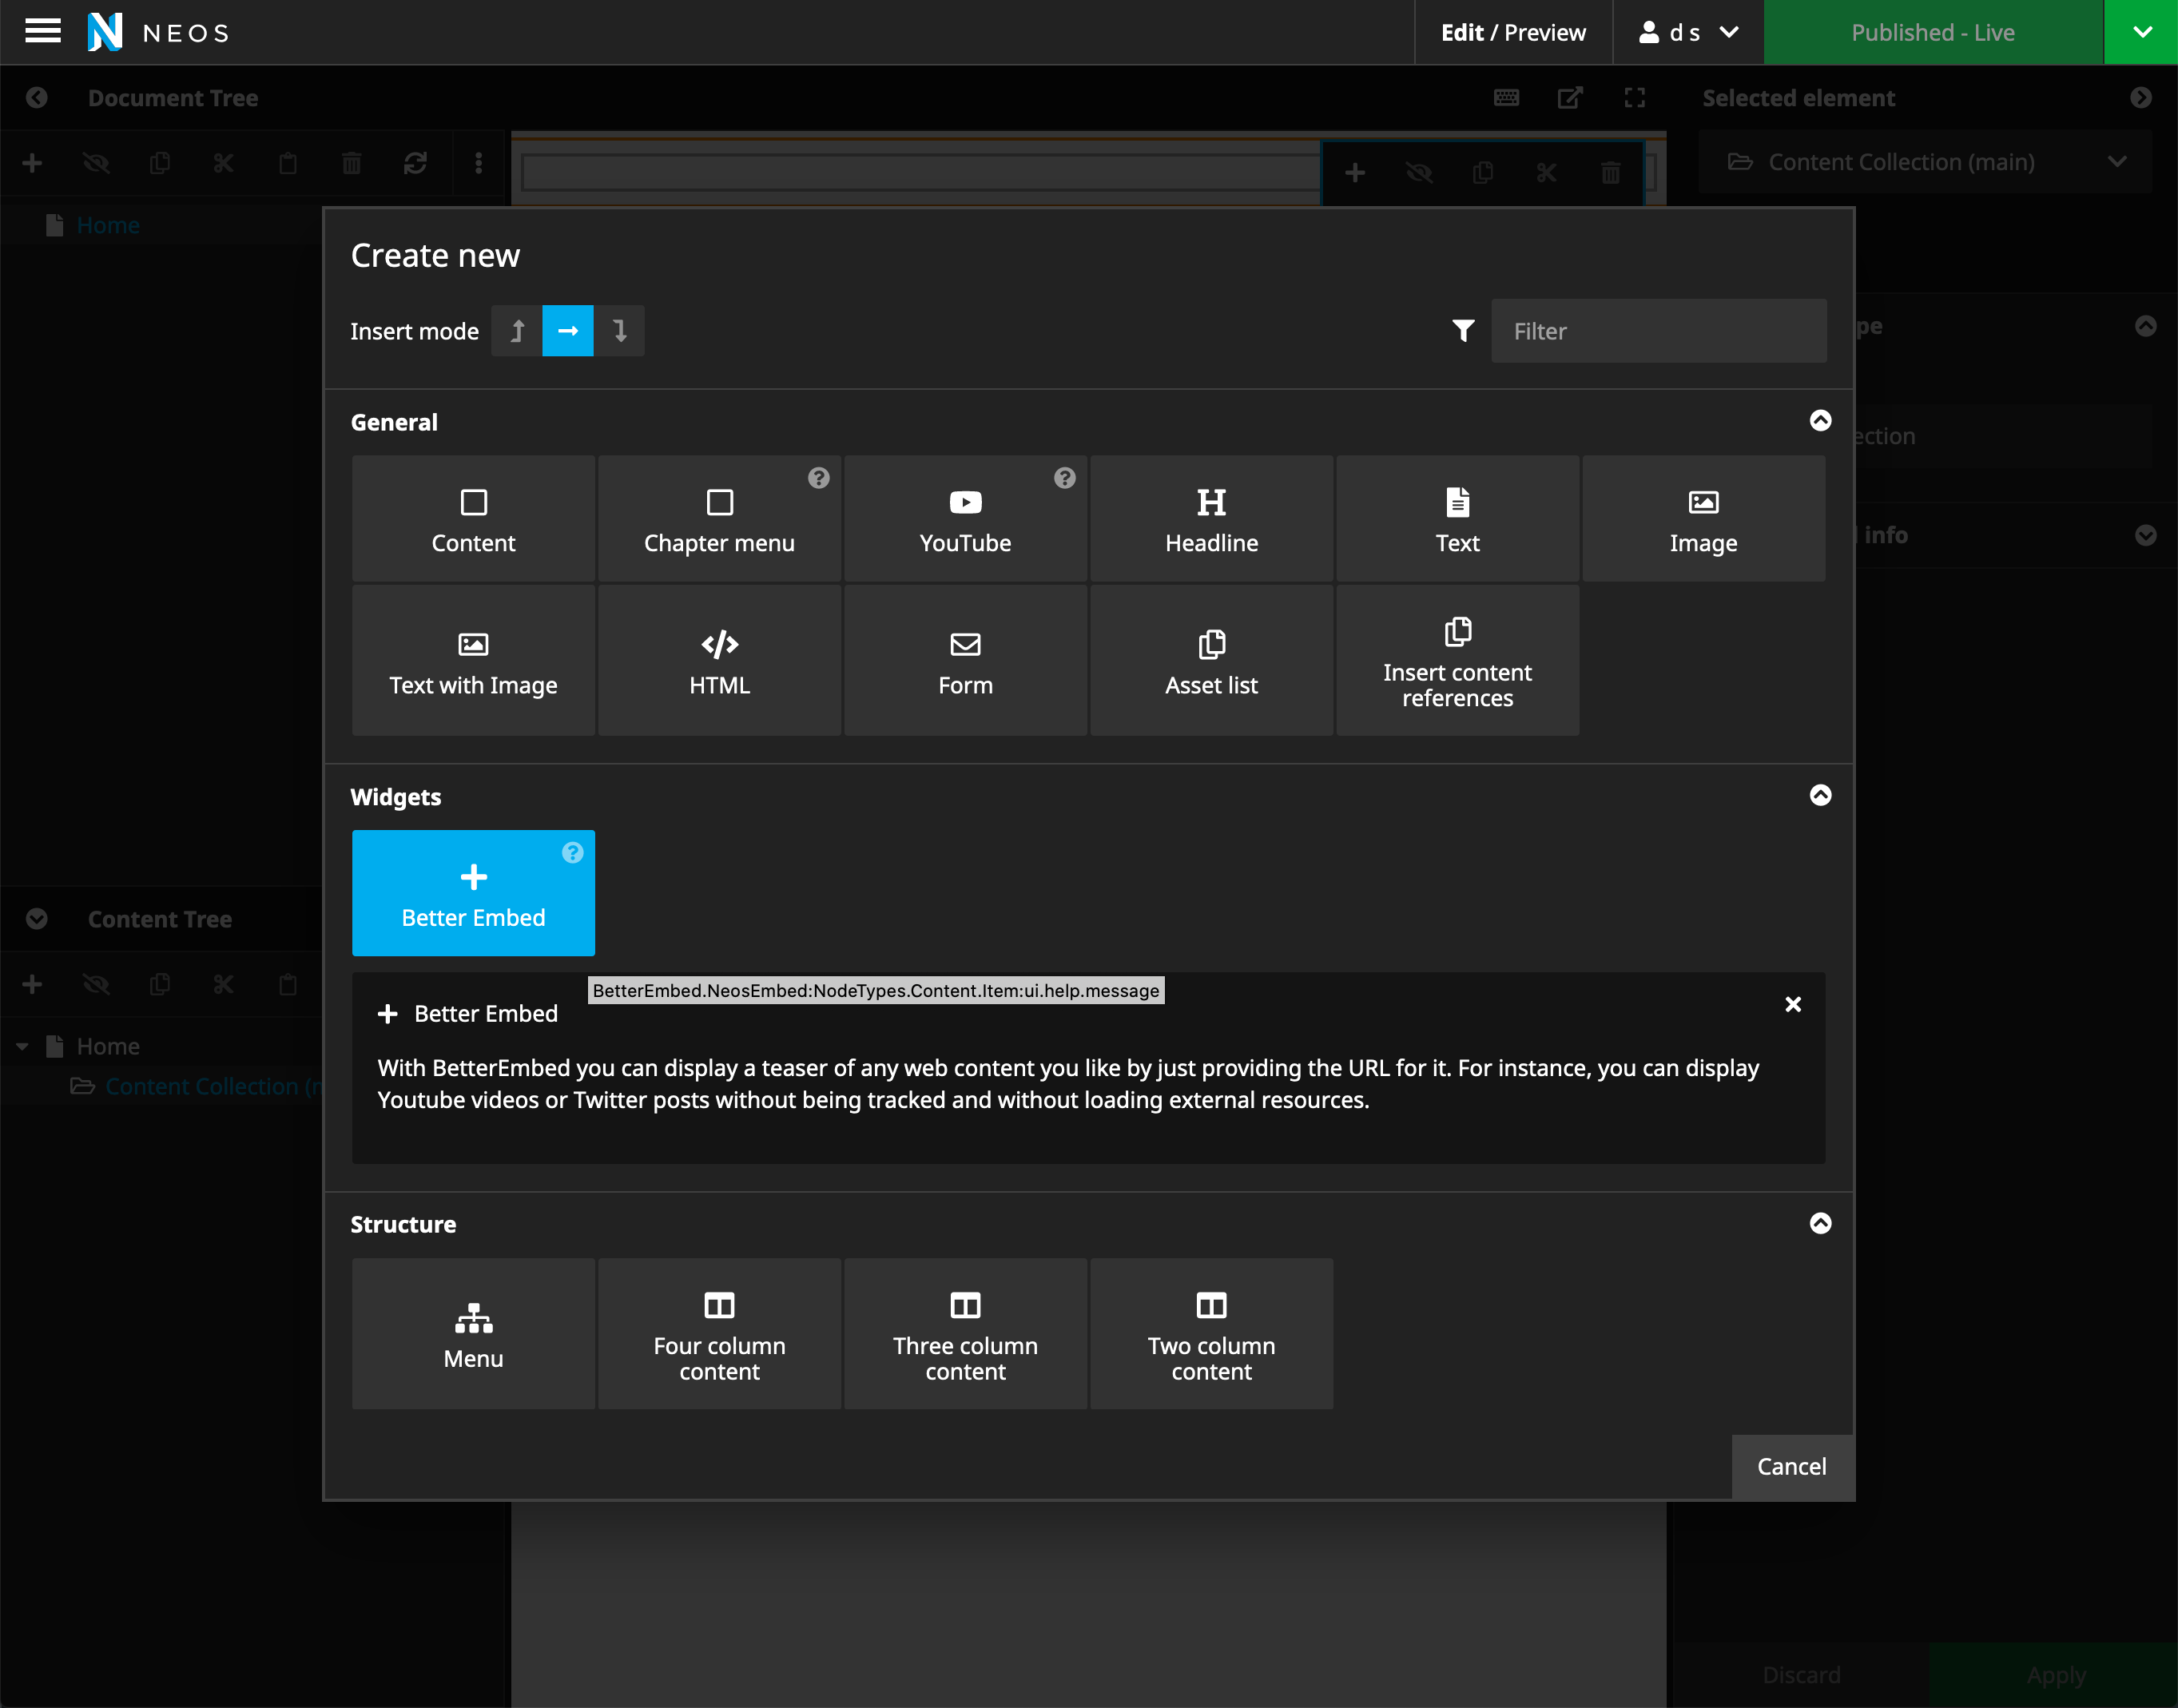Open the Neos main hamburger menu
Image resolution: width=2178 pixels, height=1708 pixels.
coord(42,32)
